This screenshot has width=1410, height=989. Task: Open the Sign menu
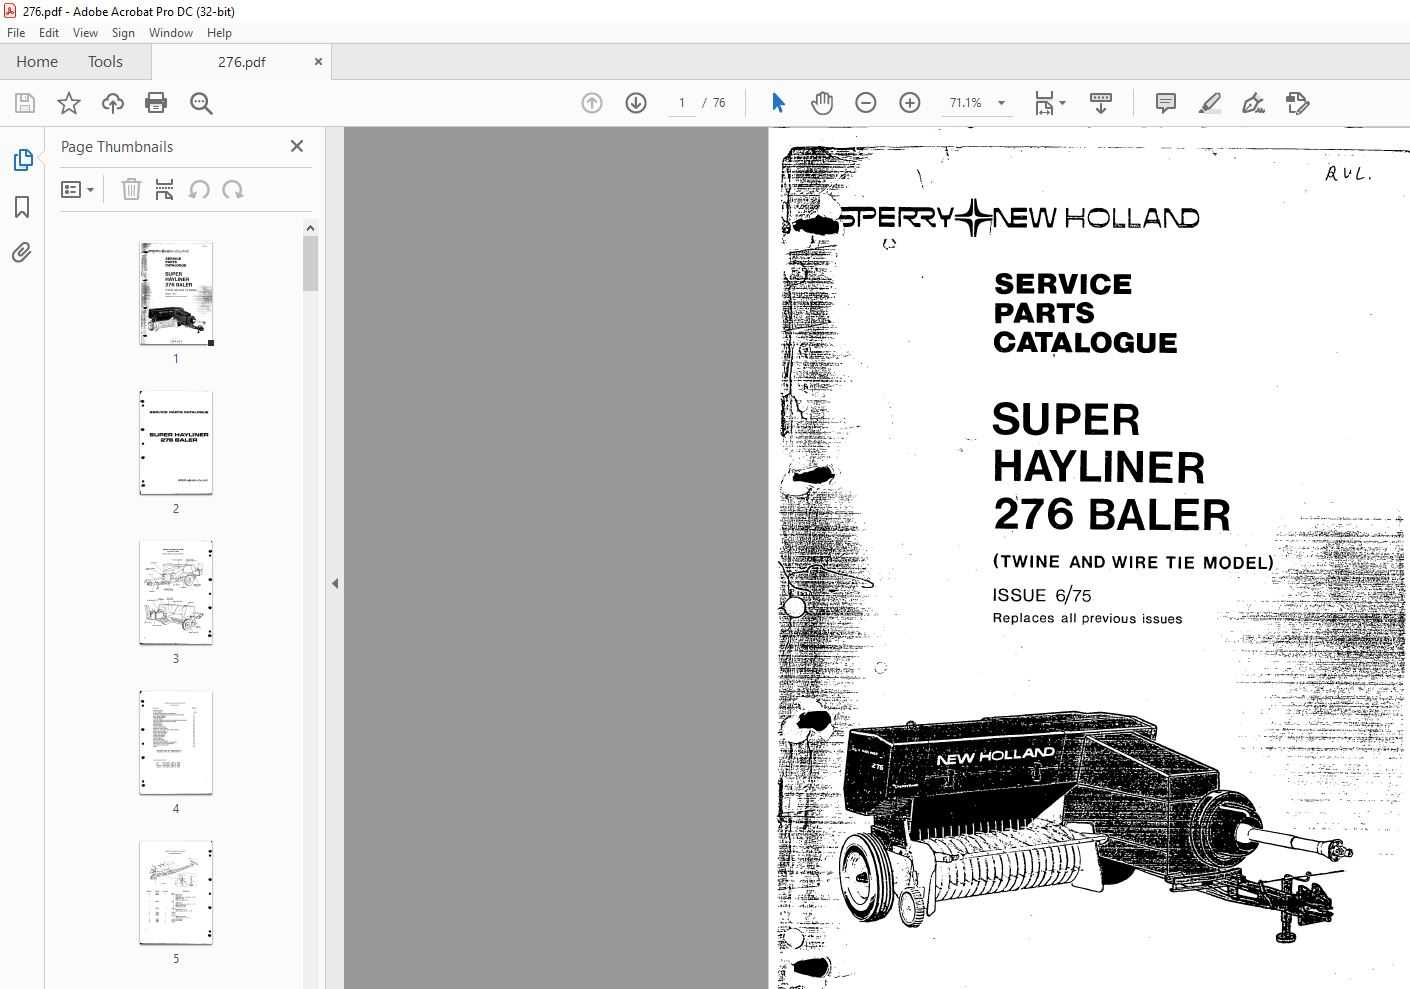pyautogui.click(x=123, y=32)
